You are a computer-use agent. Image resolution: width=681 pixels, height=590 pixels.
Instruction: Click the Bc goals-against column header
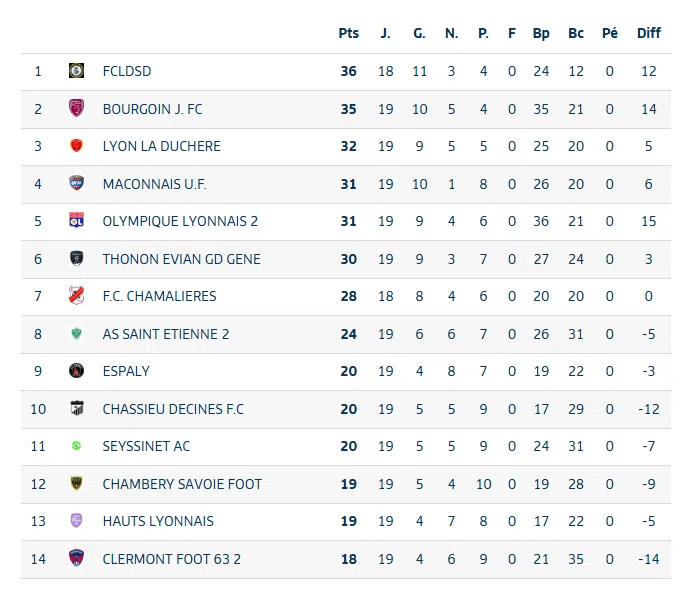pos(576,33)
